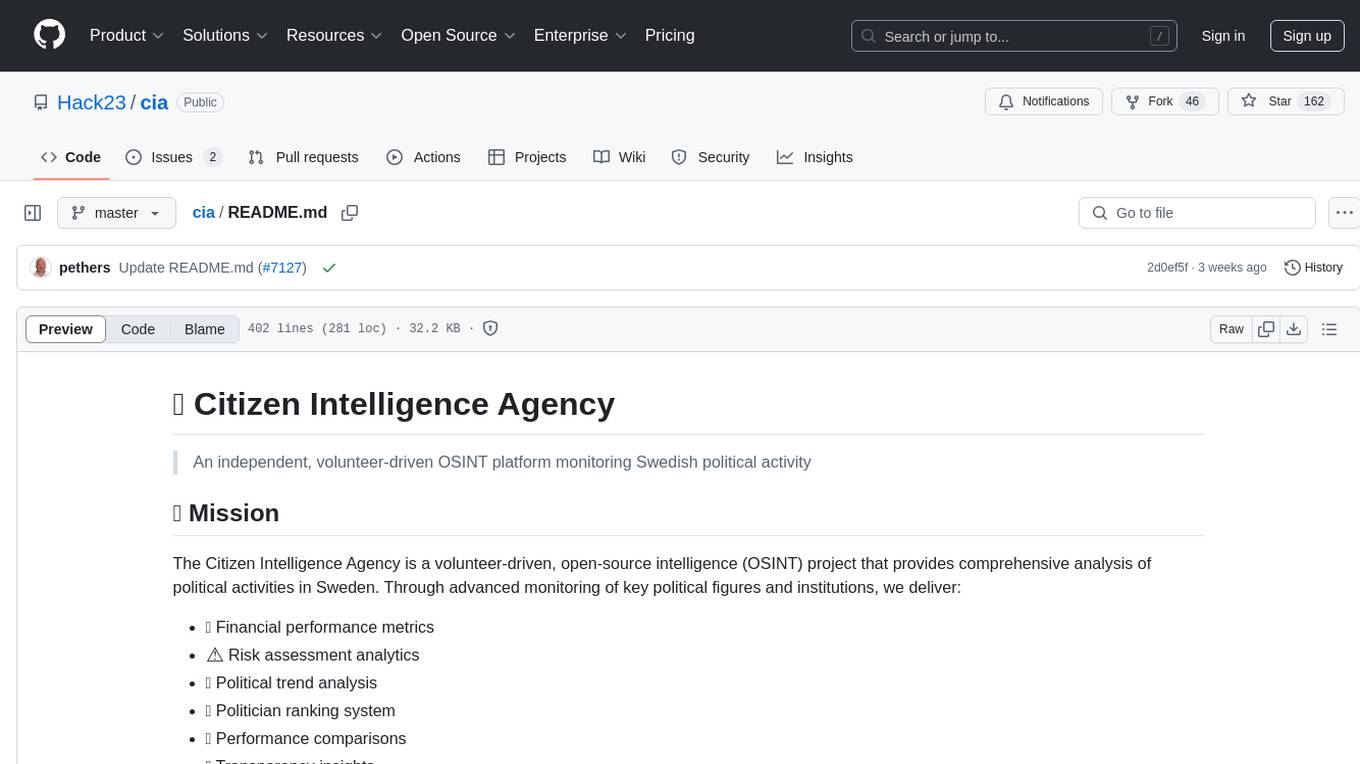Expand the Solutions menu
1360x764 pixels.
(x=225, y=35)
